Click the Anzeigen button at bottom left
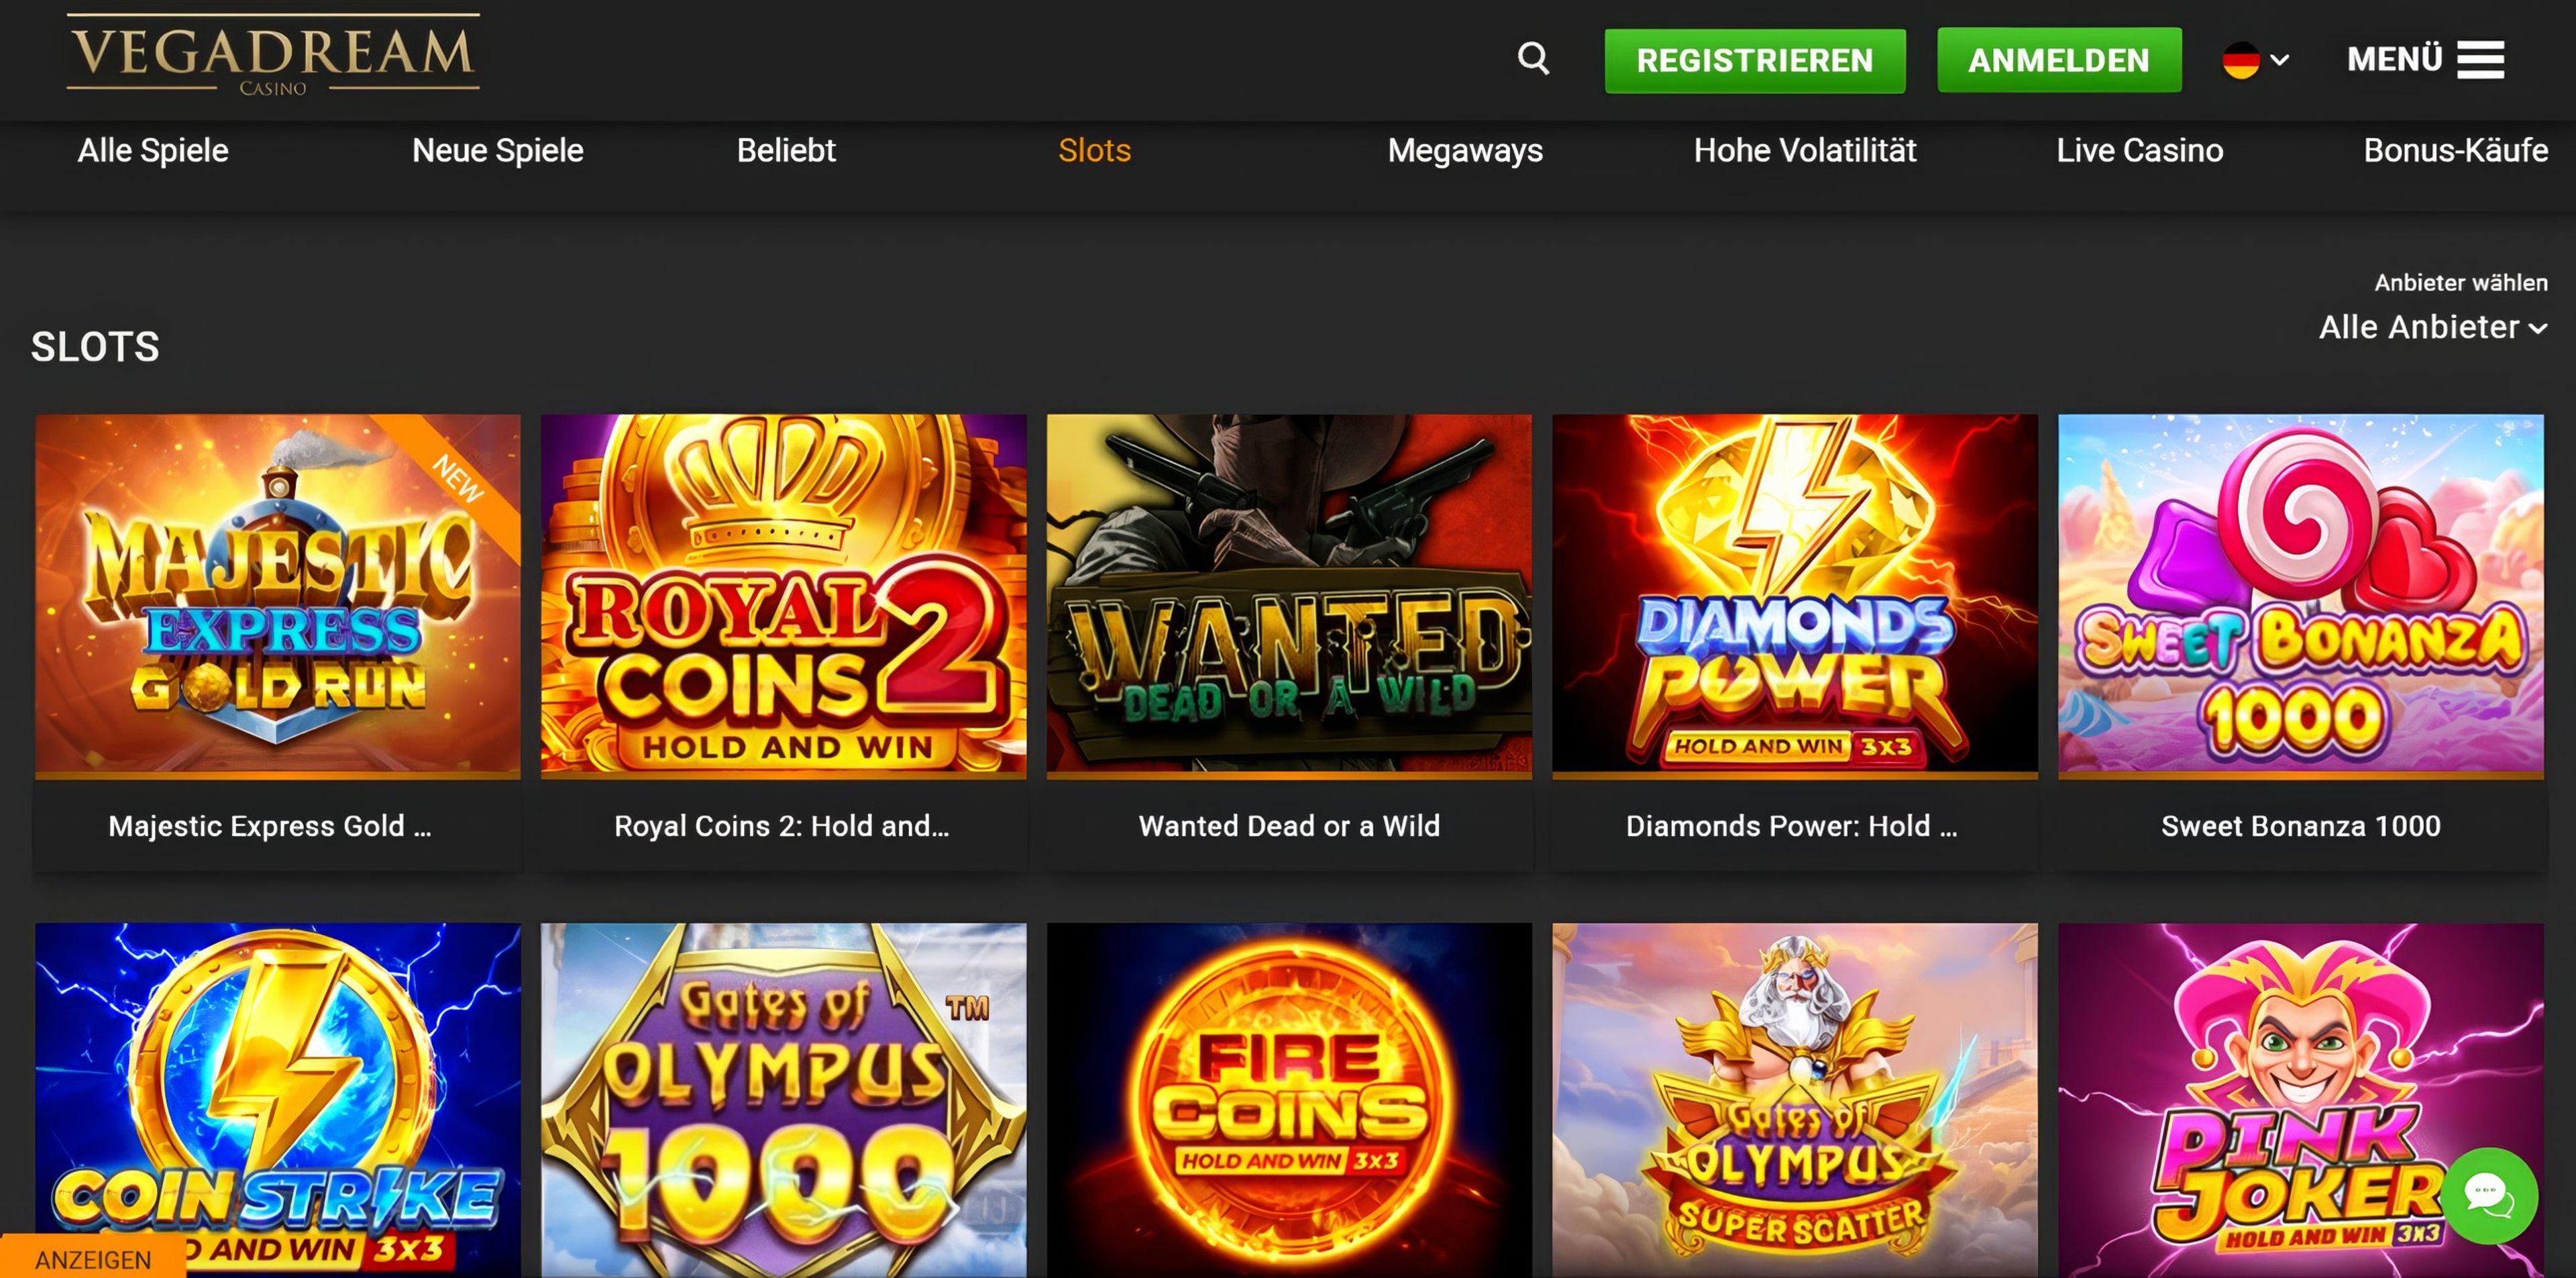This screenshot has width=2576, height=1278. click(x=93, y=1258)
